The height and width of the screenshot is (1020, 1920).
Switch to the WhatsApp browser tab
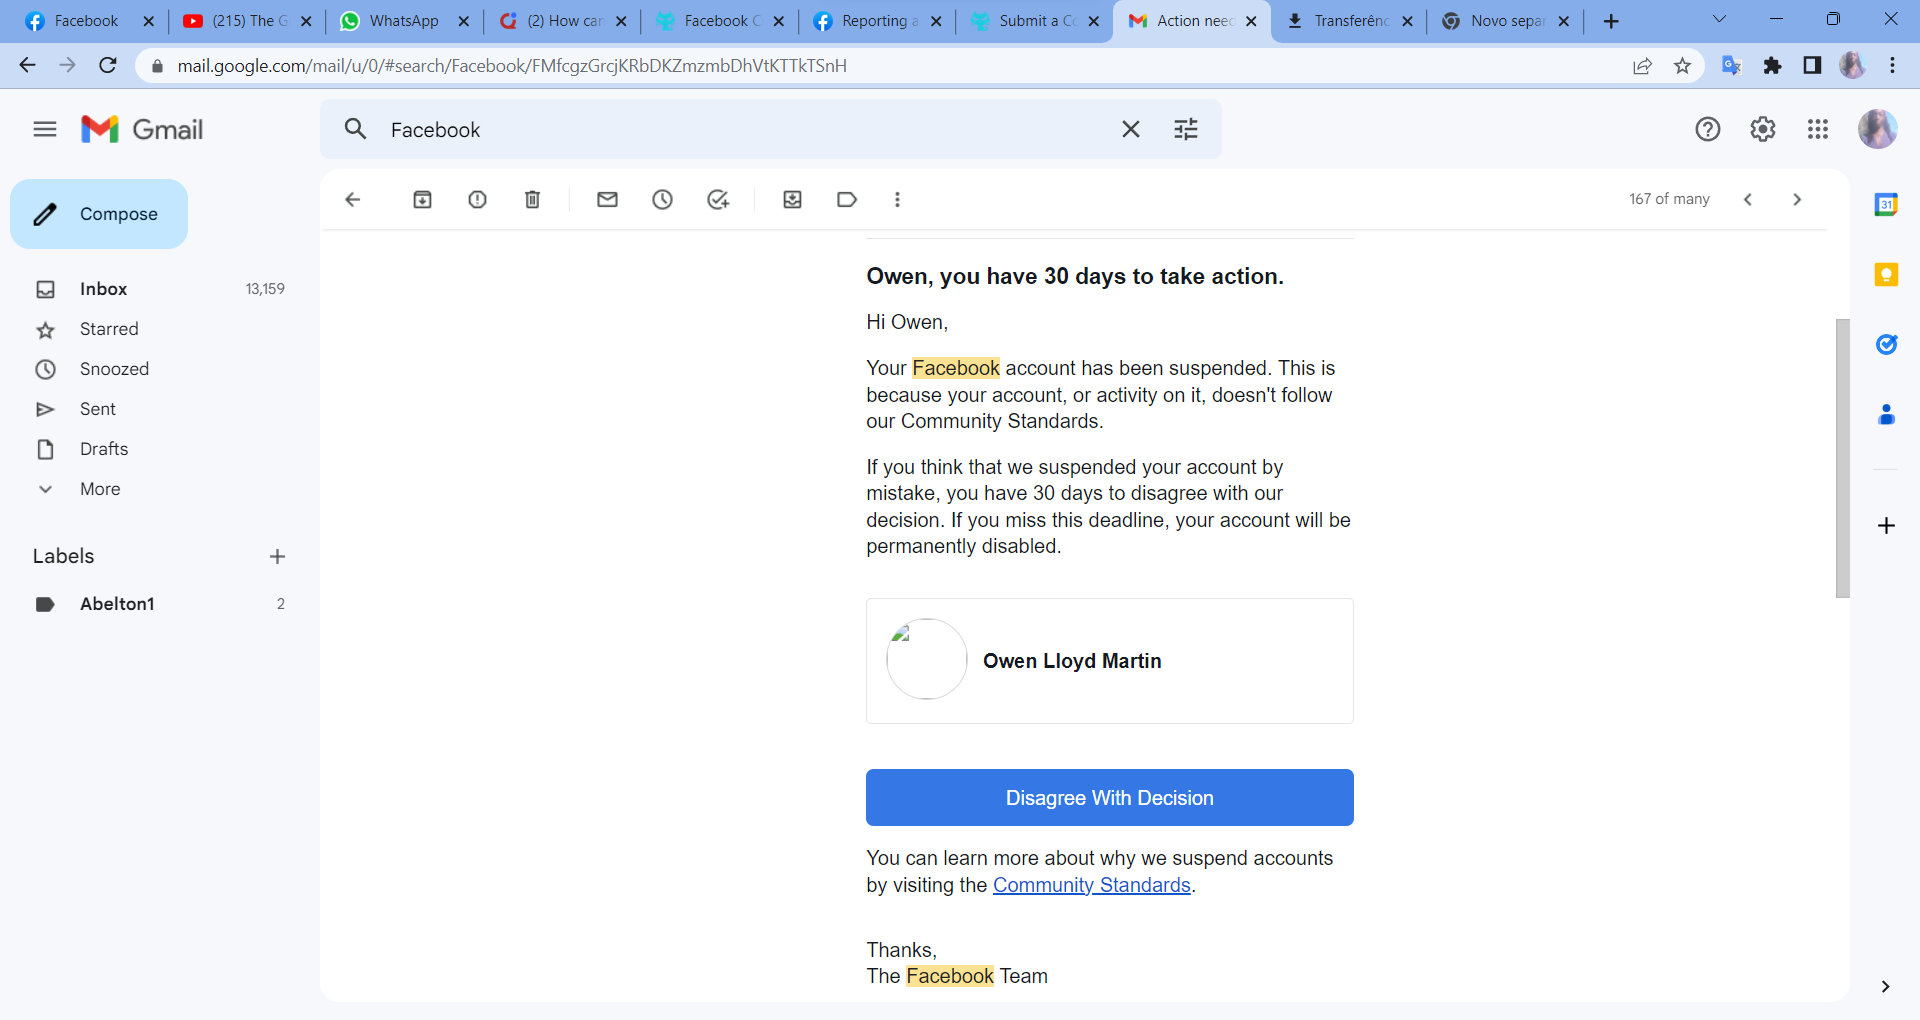(x=403, y=21)
